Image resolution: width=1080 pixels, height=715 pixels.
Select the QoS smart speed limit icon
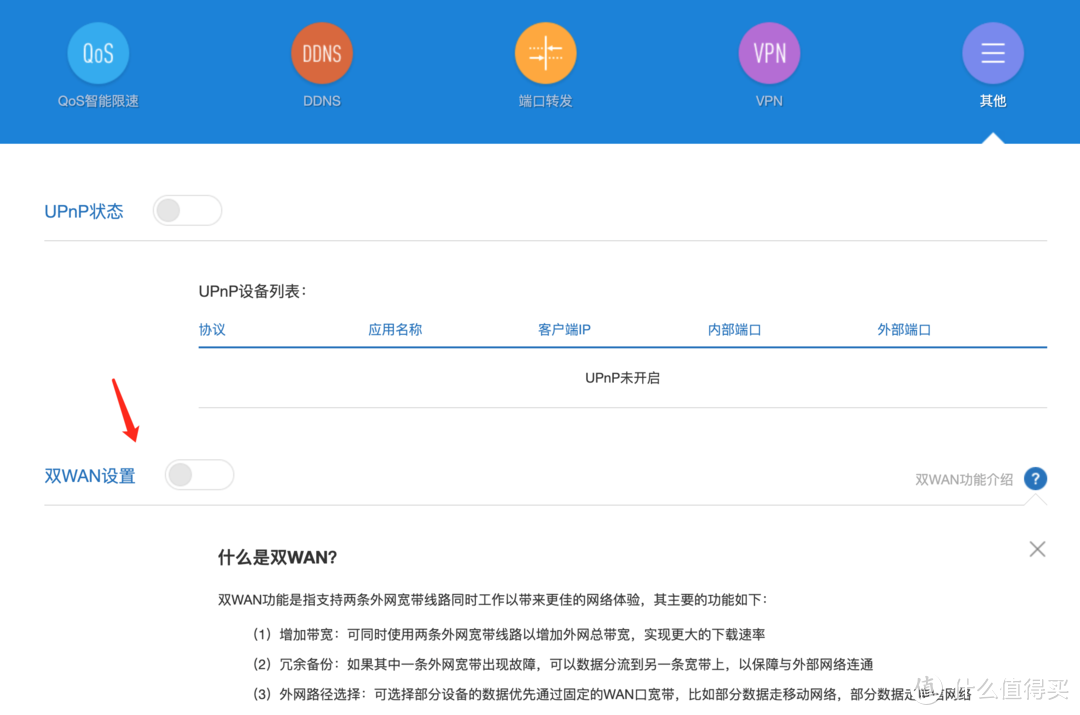tap(97, 52)
